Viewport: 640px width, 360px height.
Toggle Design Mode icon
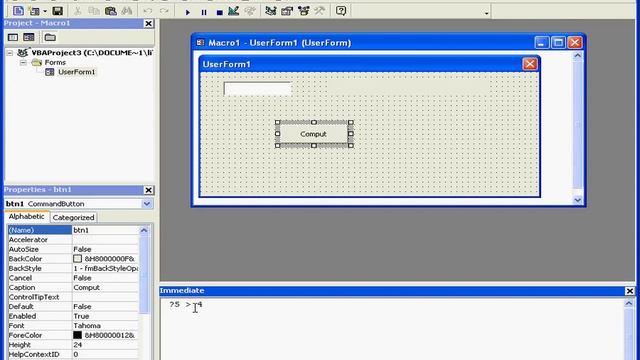coord(233,11)
